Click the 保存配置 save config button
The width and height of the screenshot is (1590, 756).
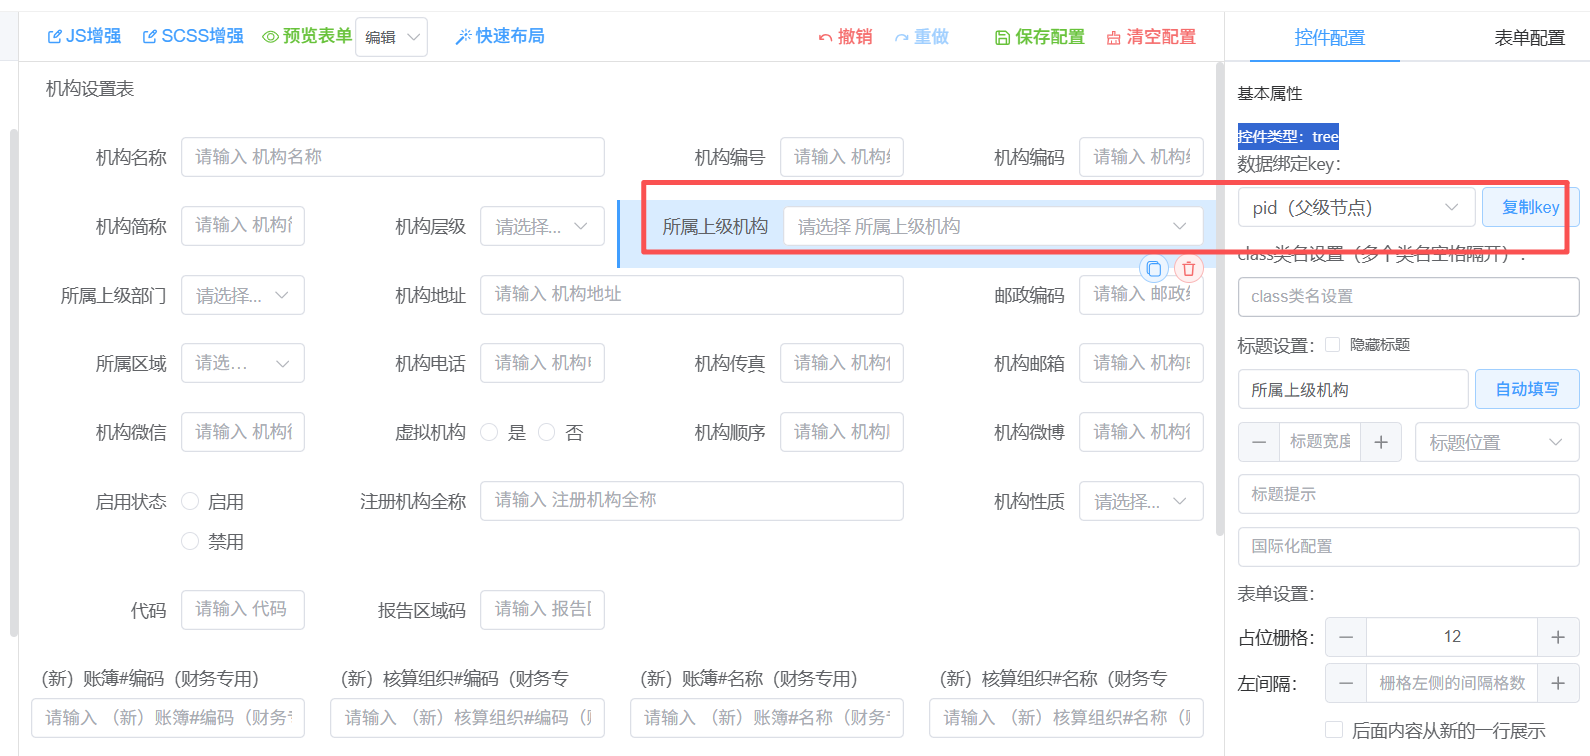pyautogui.click(x=1039, y=37)
